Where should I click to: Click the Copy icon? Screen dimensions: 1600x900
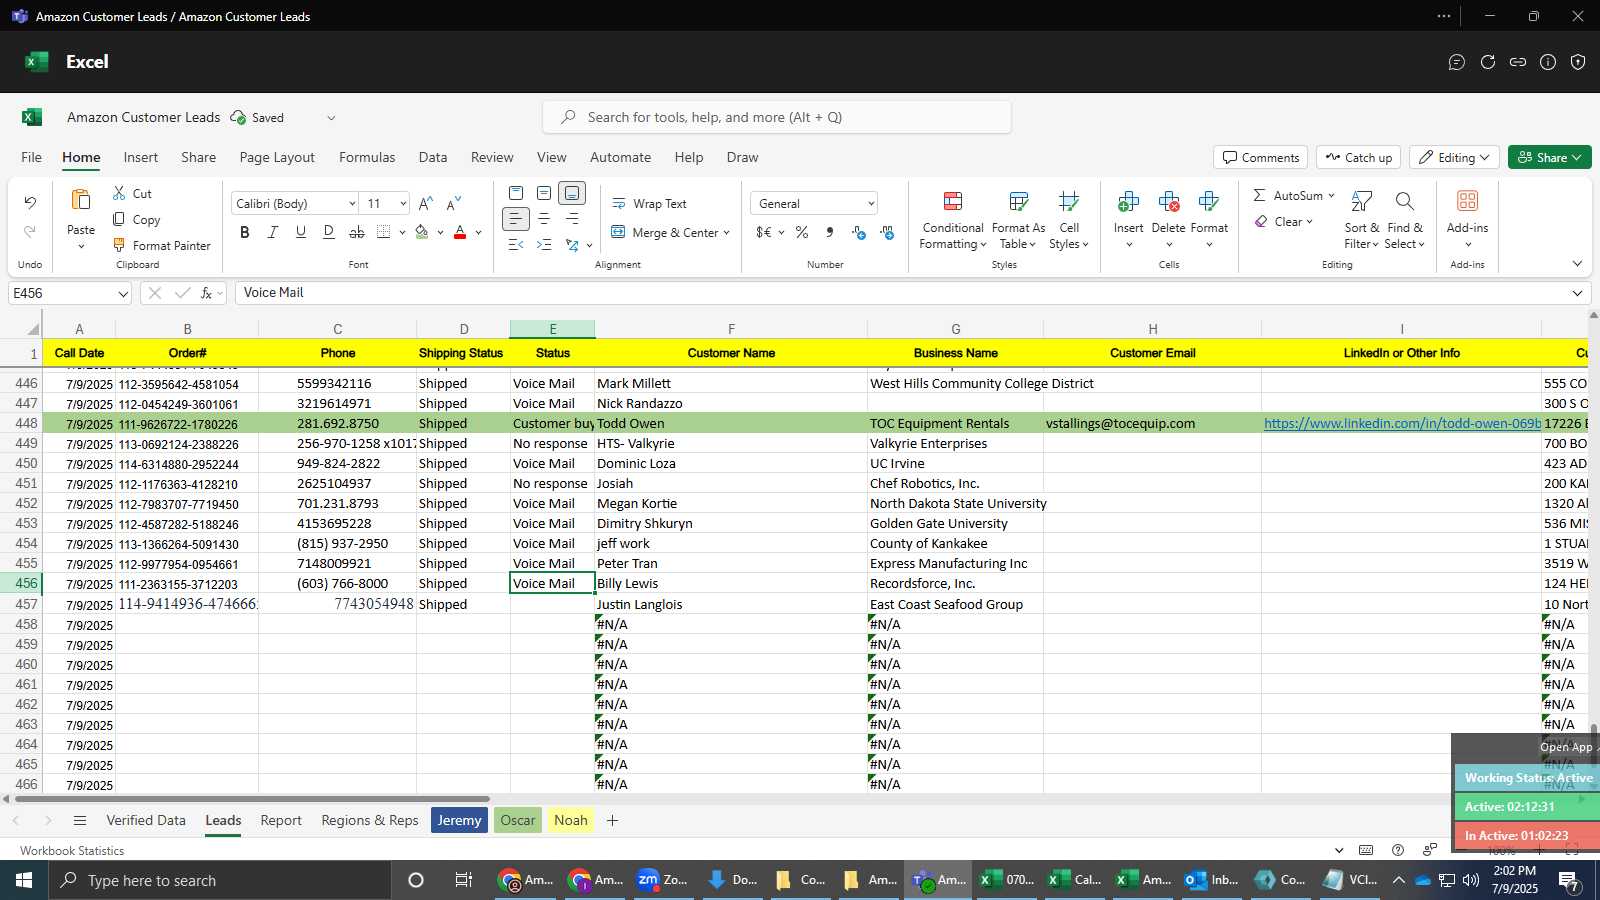(x=119, y=219)
